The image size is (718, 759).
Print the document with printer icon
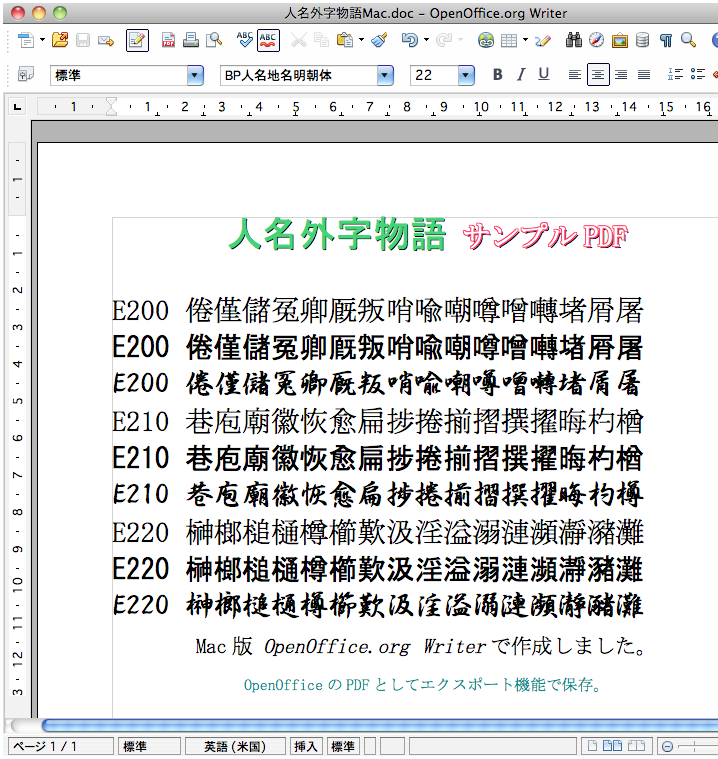coord(191,40)
